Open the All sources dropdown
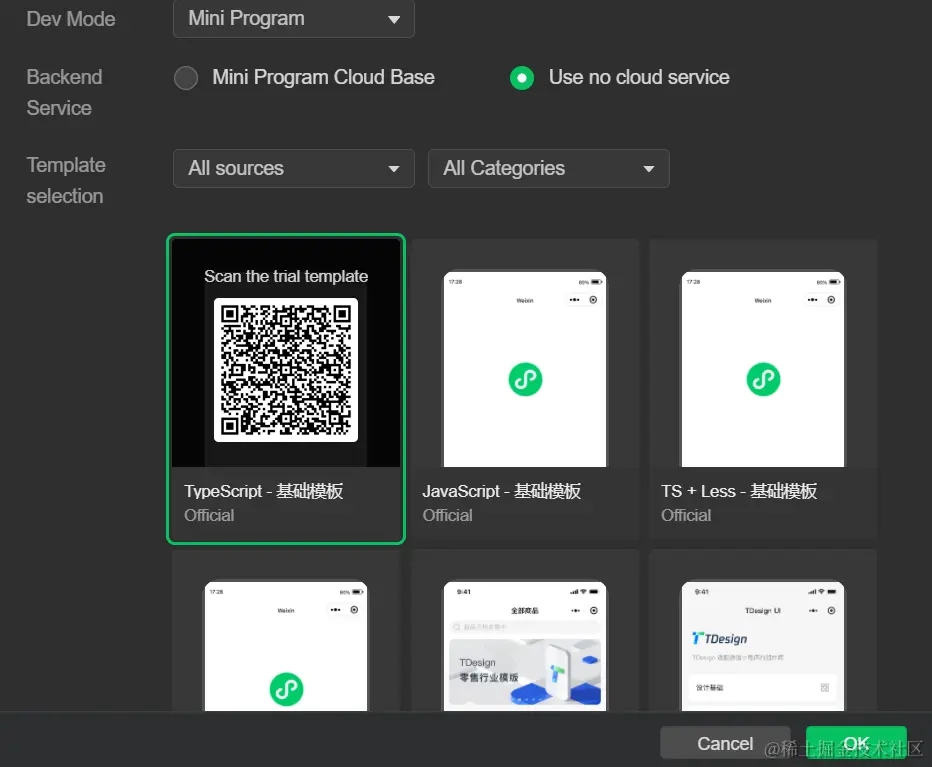The width and height of the screenshot is (932, 767). click(x=294, y=168)
